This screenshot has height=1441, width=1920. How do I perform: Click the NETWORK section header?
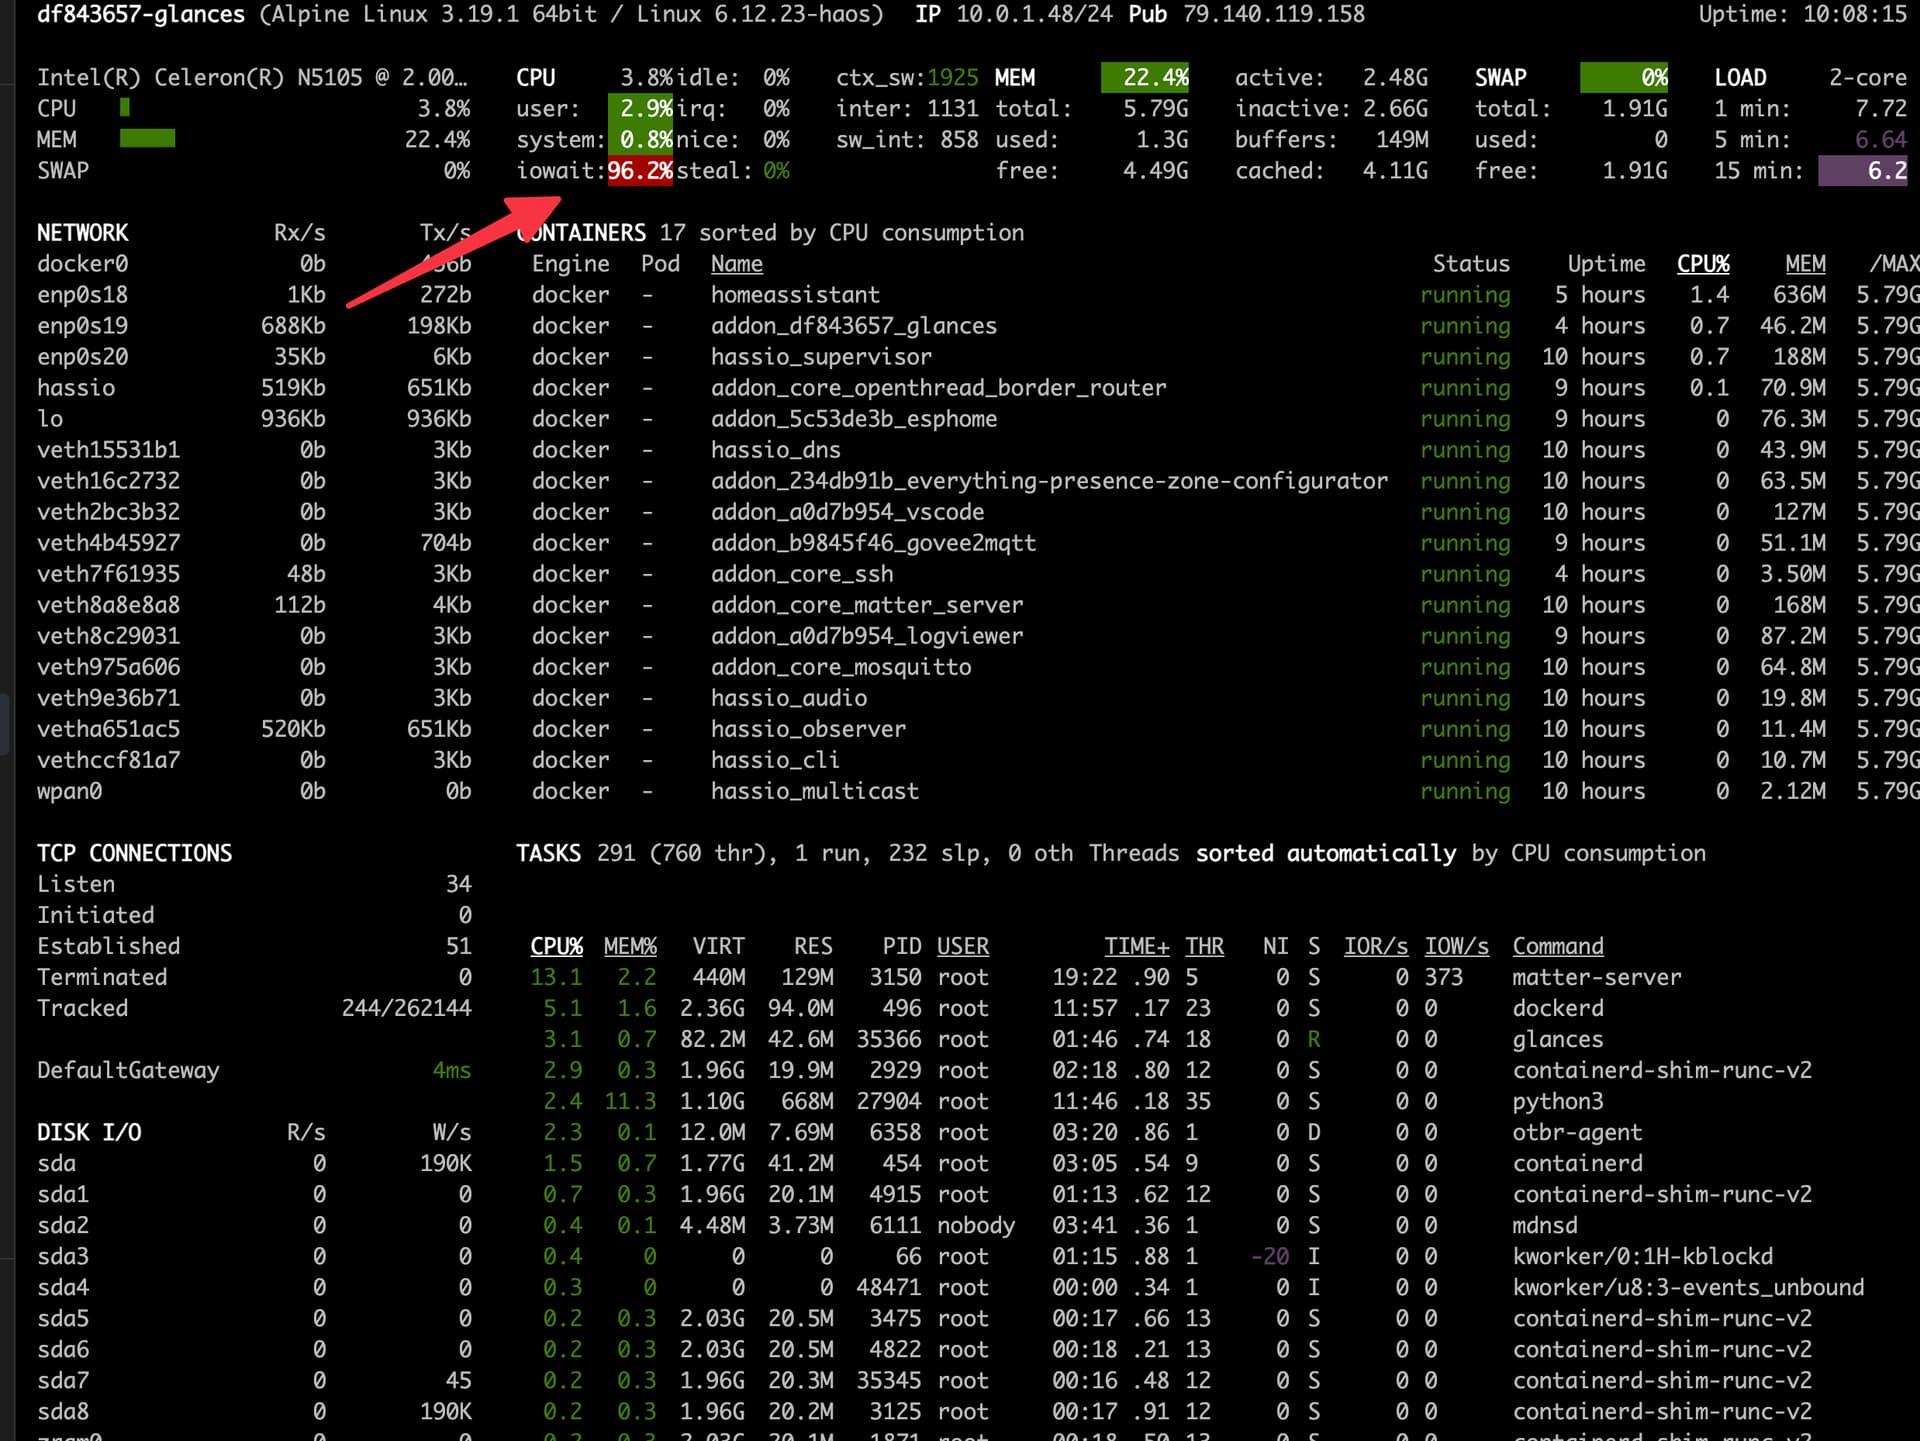[82, 233]
